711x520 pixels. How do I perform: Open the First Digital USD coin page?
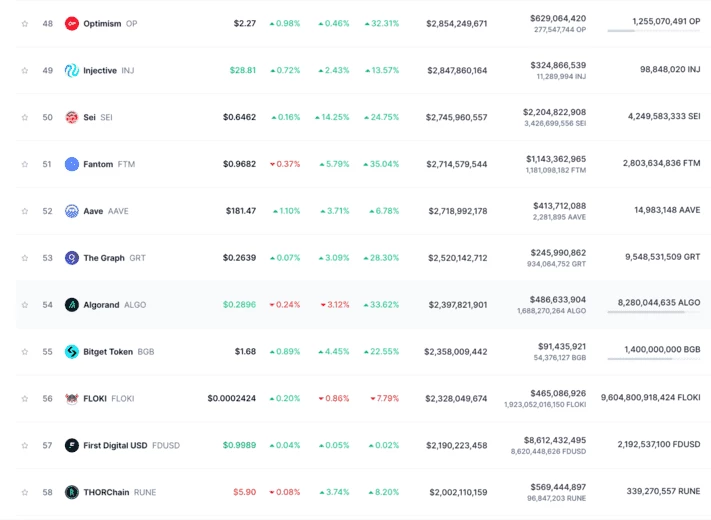pyautogui.click(x=115, y=446)
